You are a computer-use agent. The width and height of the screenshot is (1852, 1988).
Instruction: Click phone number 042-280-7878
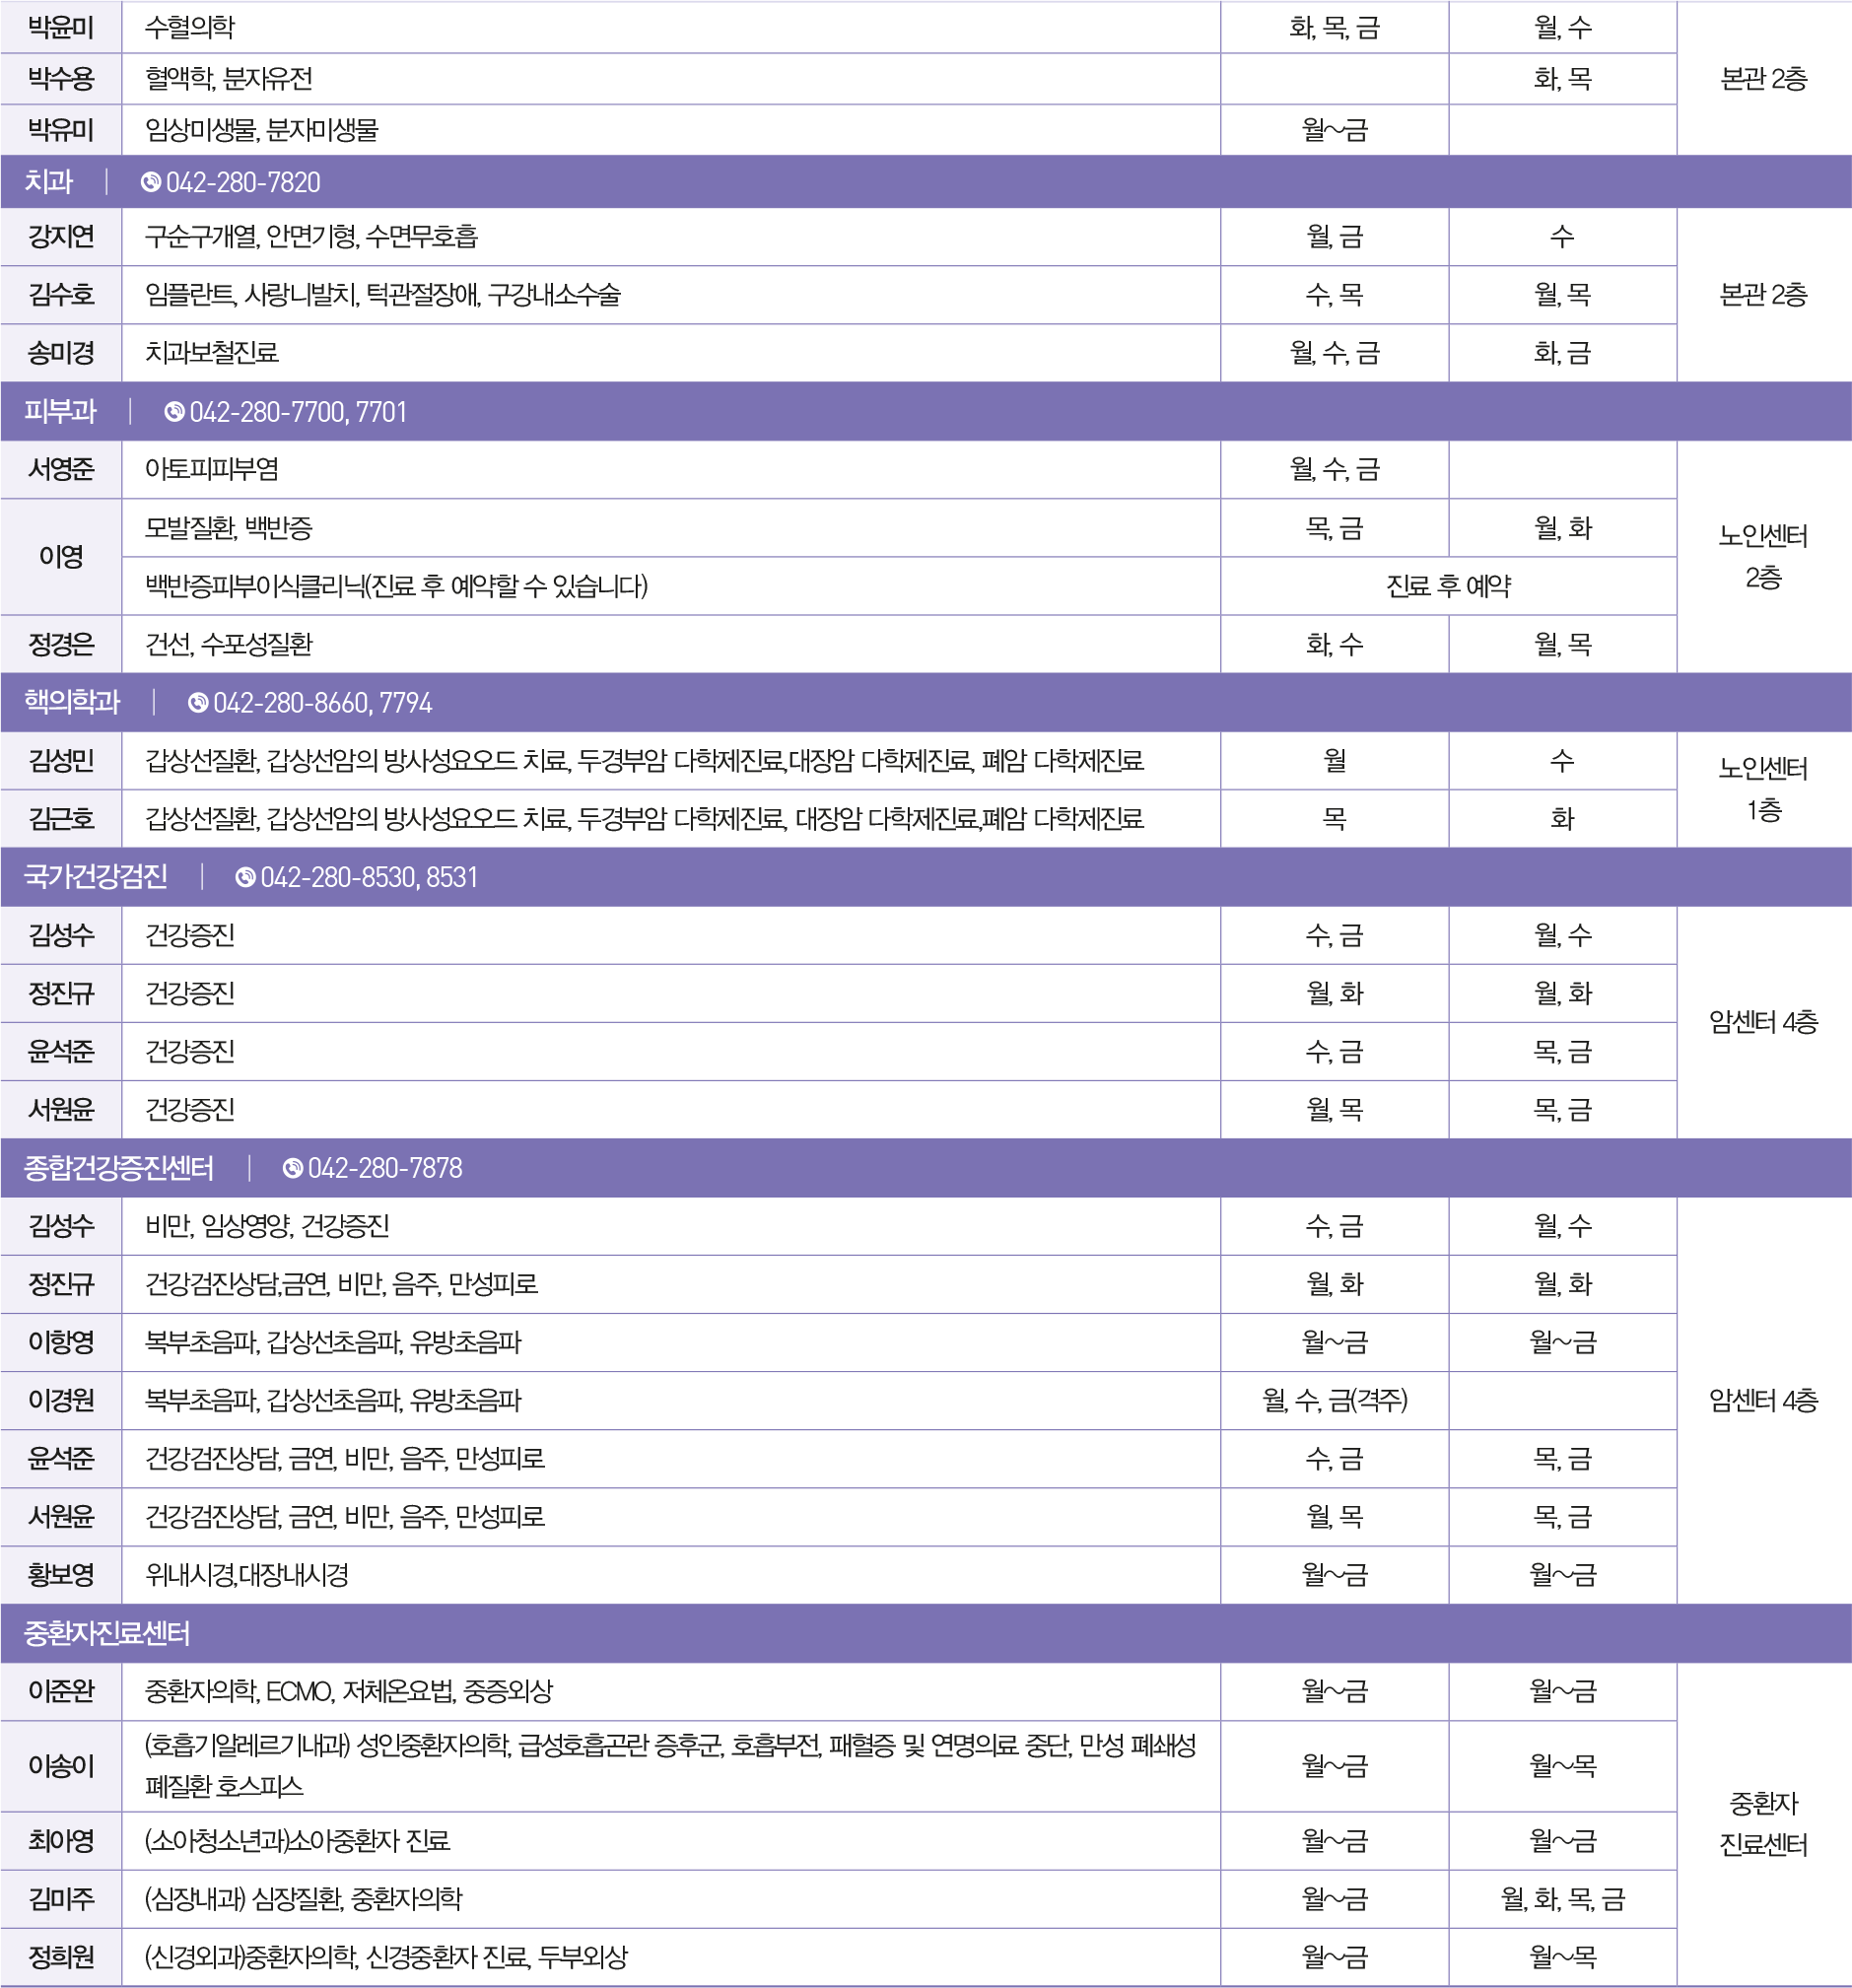pos(385,1168)
